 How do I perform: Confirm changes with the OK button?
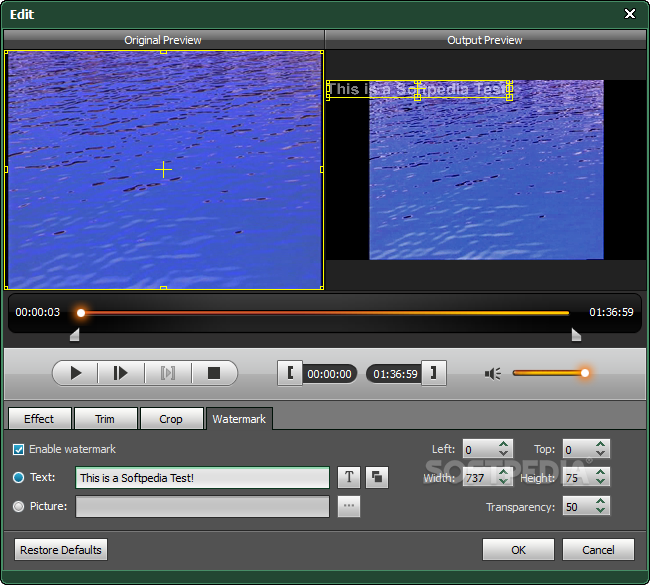518,550
